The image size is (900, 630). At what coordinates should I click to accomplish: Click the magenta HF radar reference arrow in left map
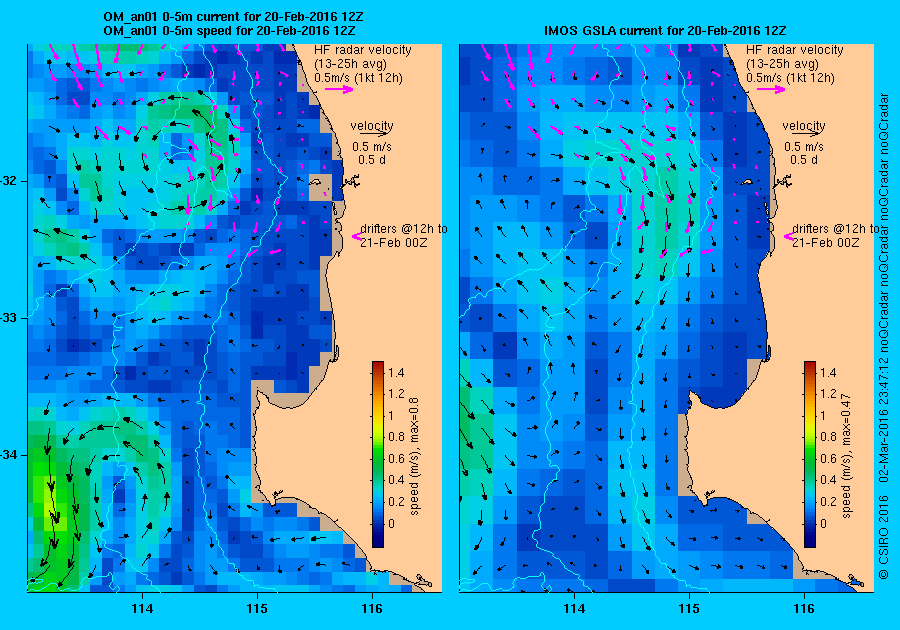point(339,89)
